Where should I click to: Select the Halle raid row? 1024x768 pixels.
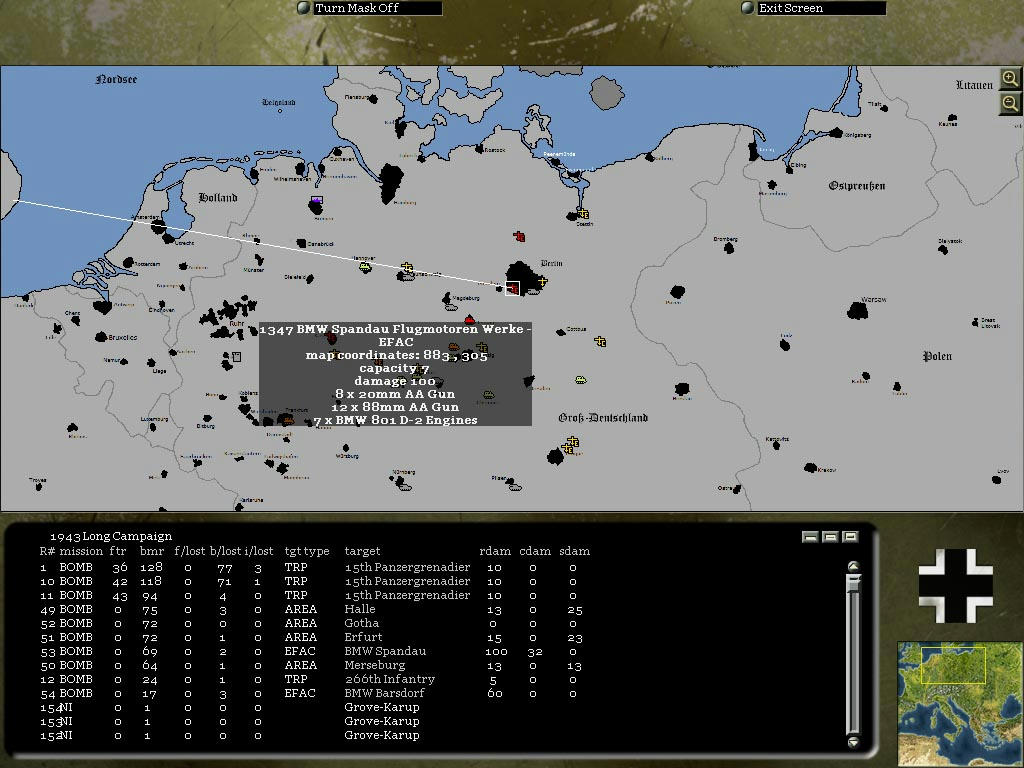click(312, 609)
